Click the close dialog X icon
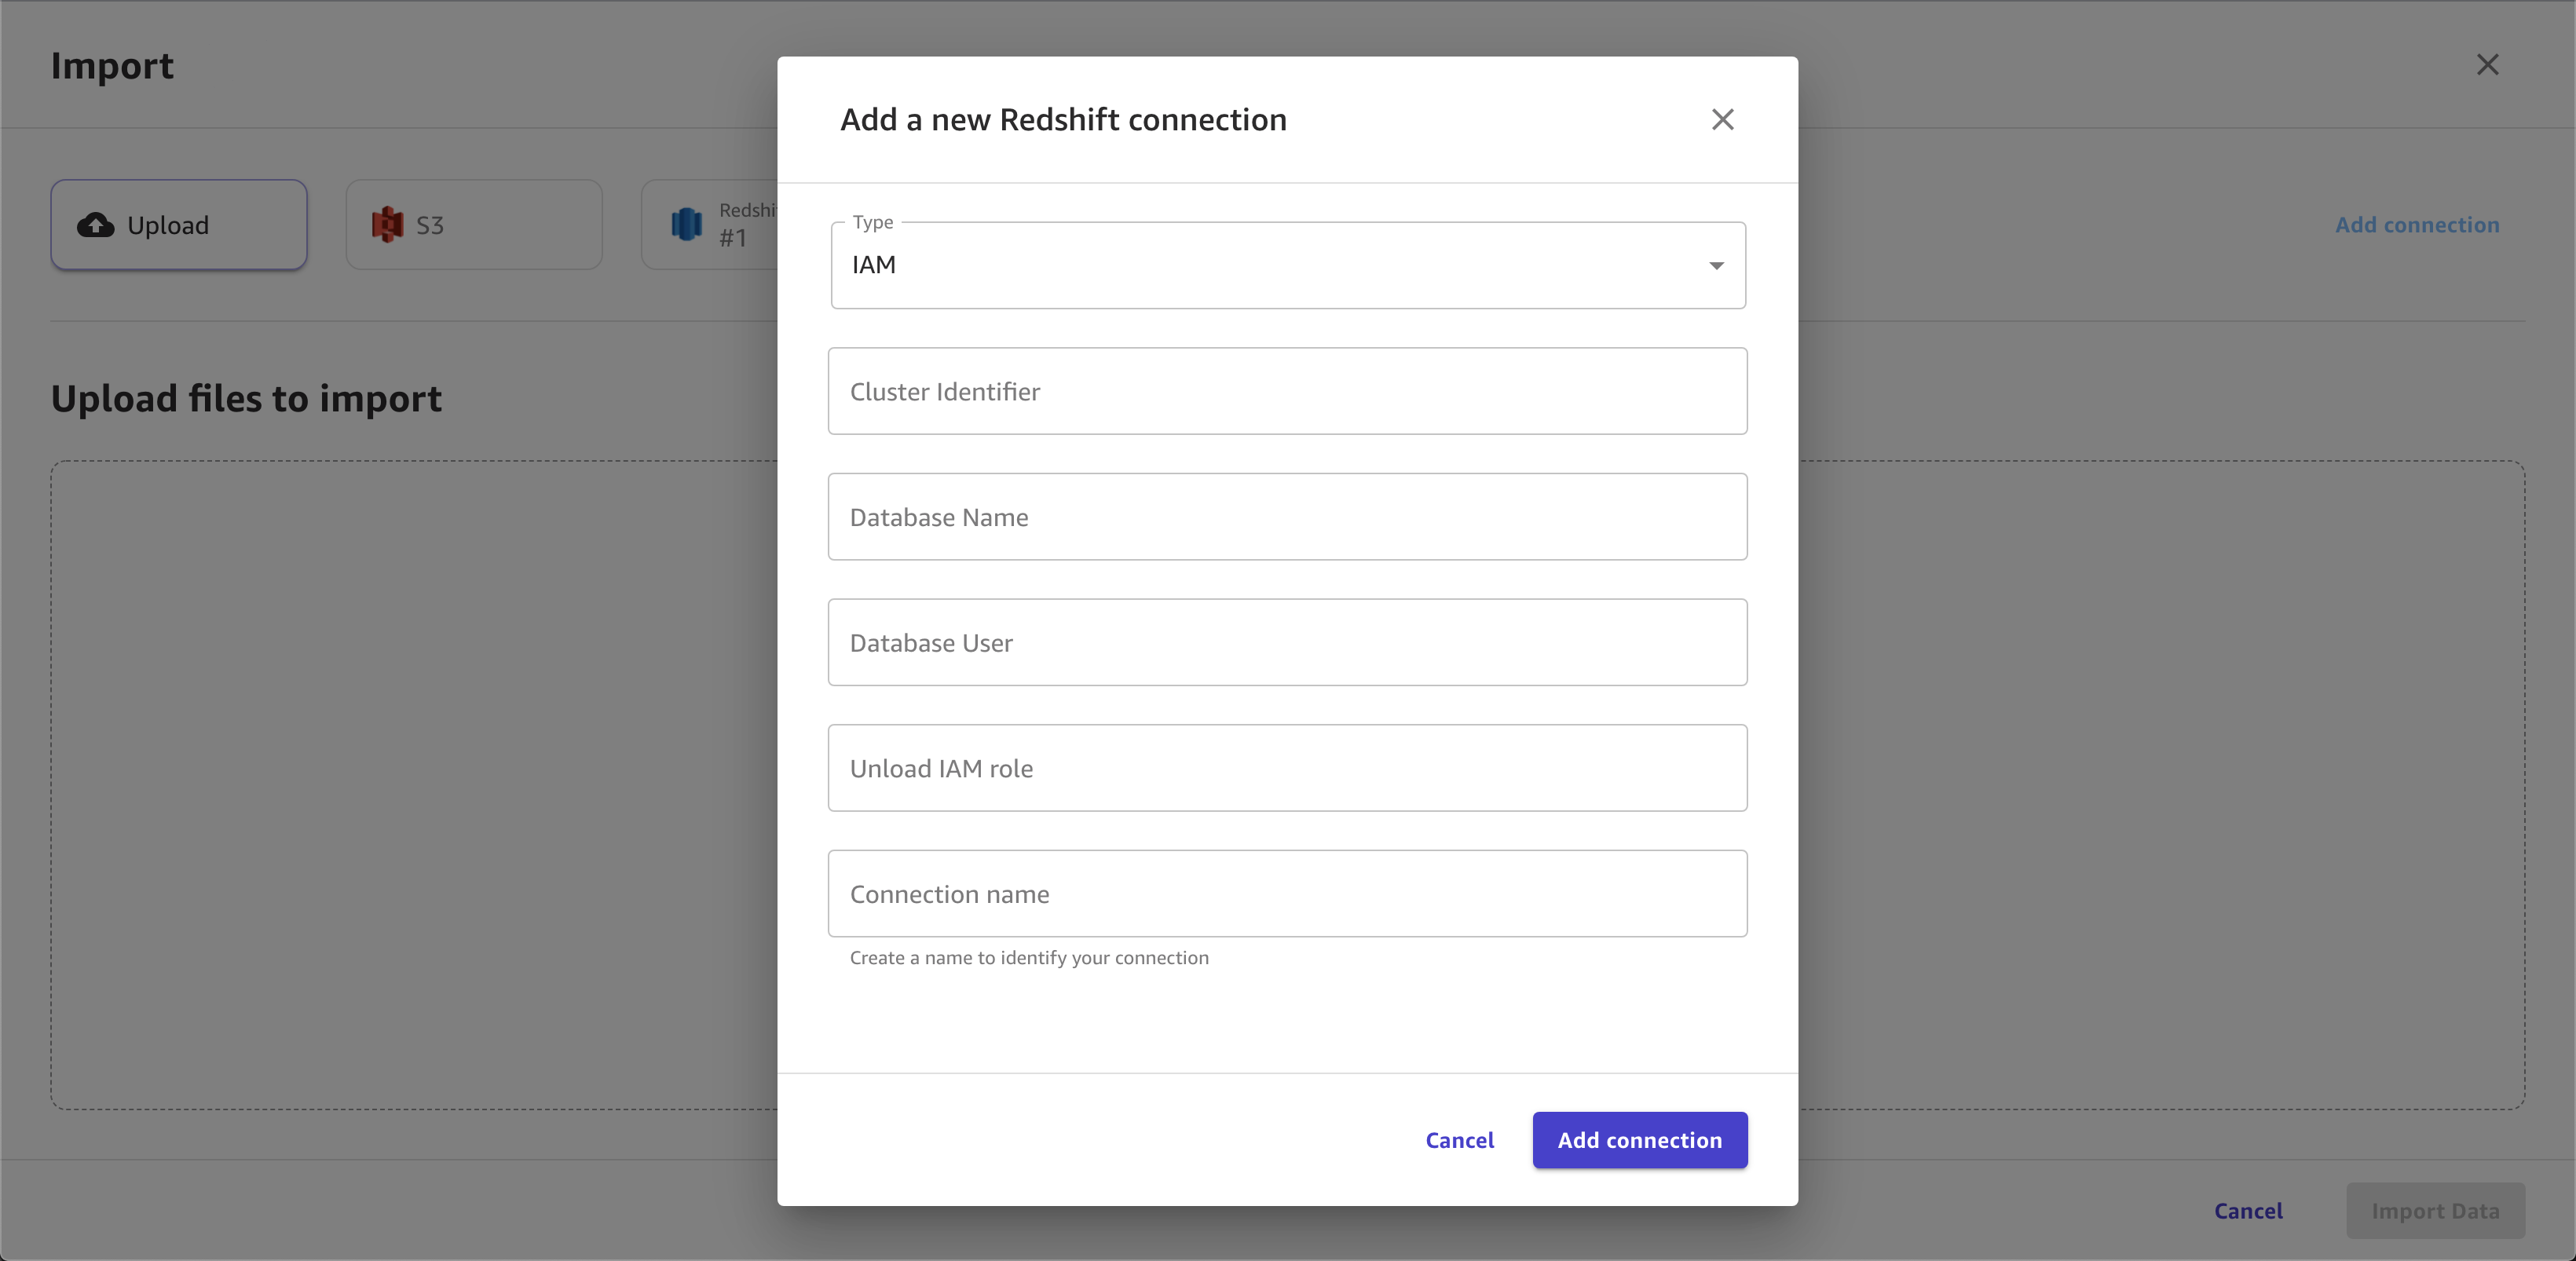The width and height of the screenshot is (2576, 1261). coord(1722,119)
